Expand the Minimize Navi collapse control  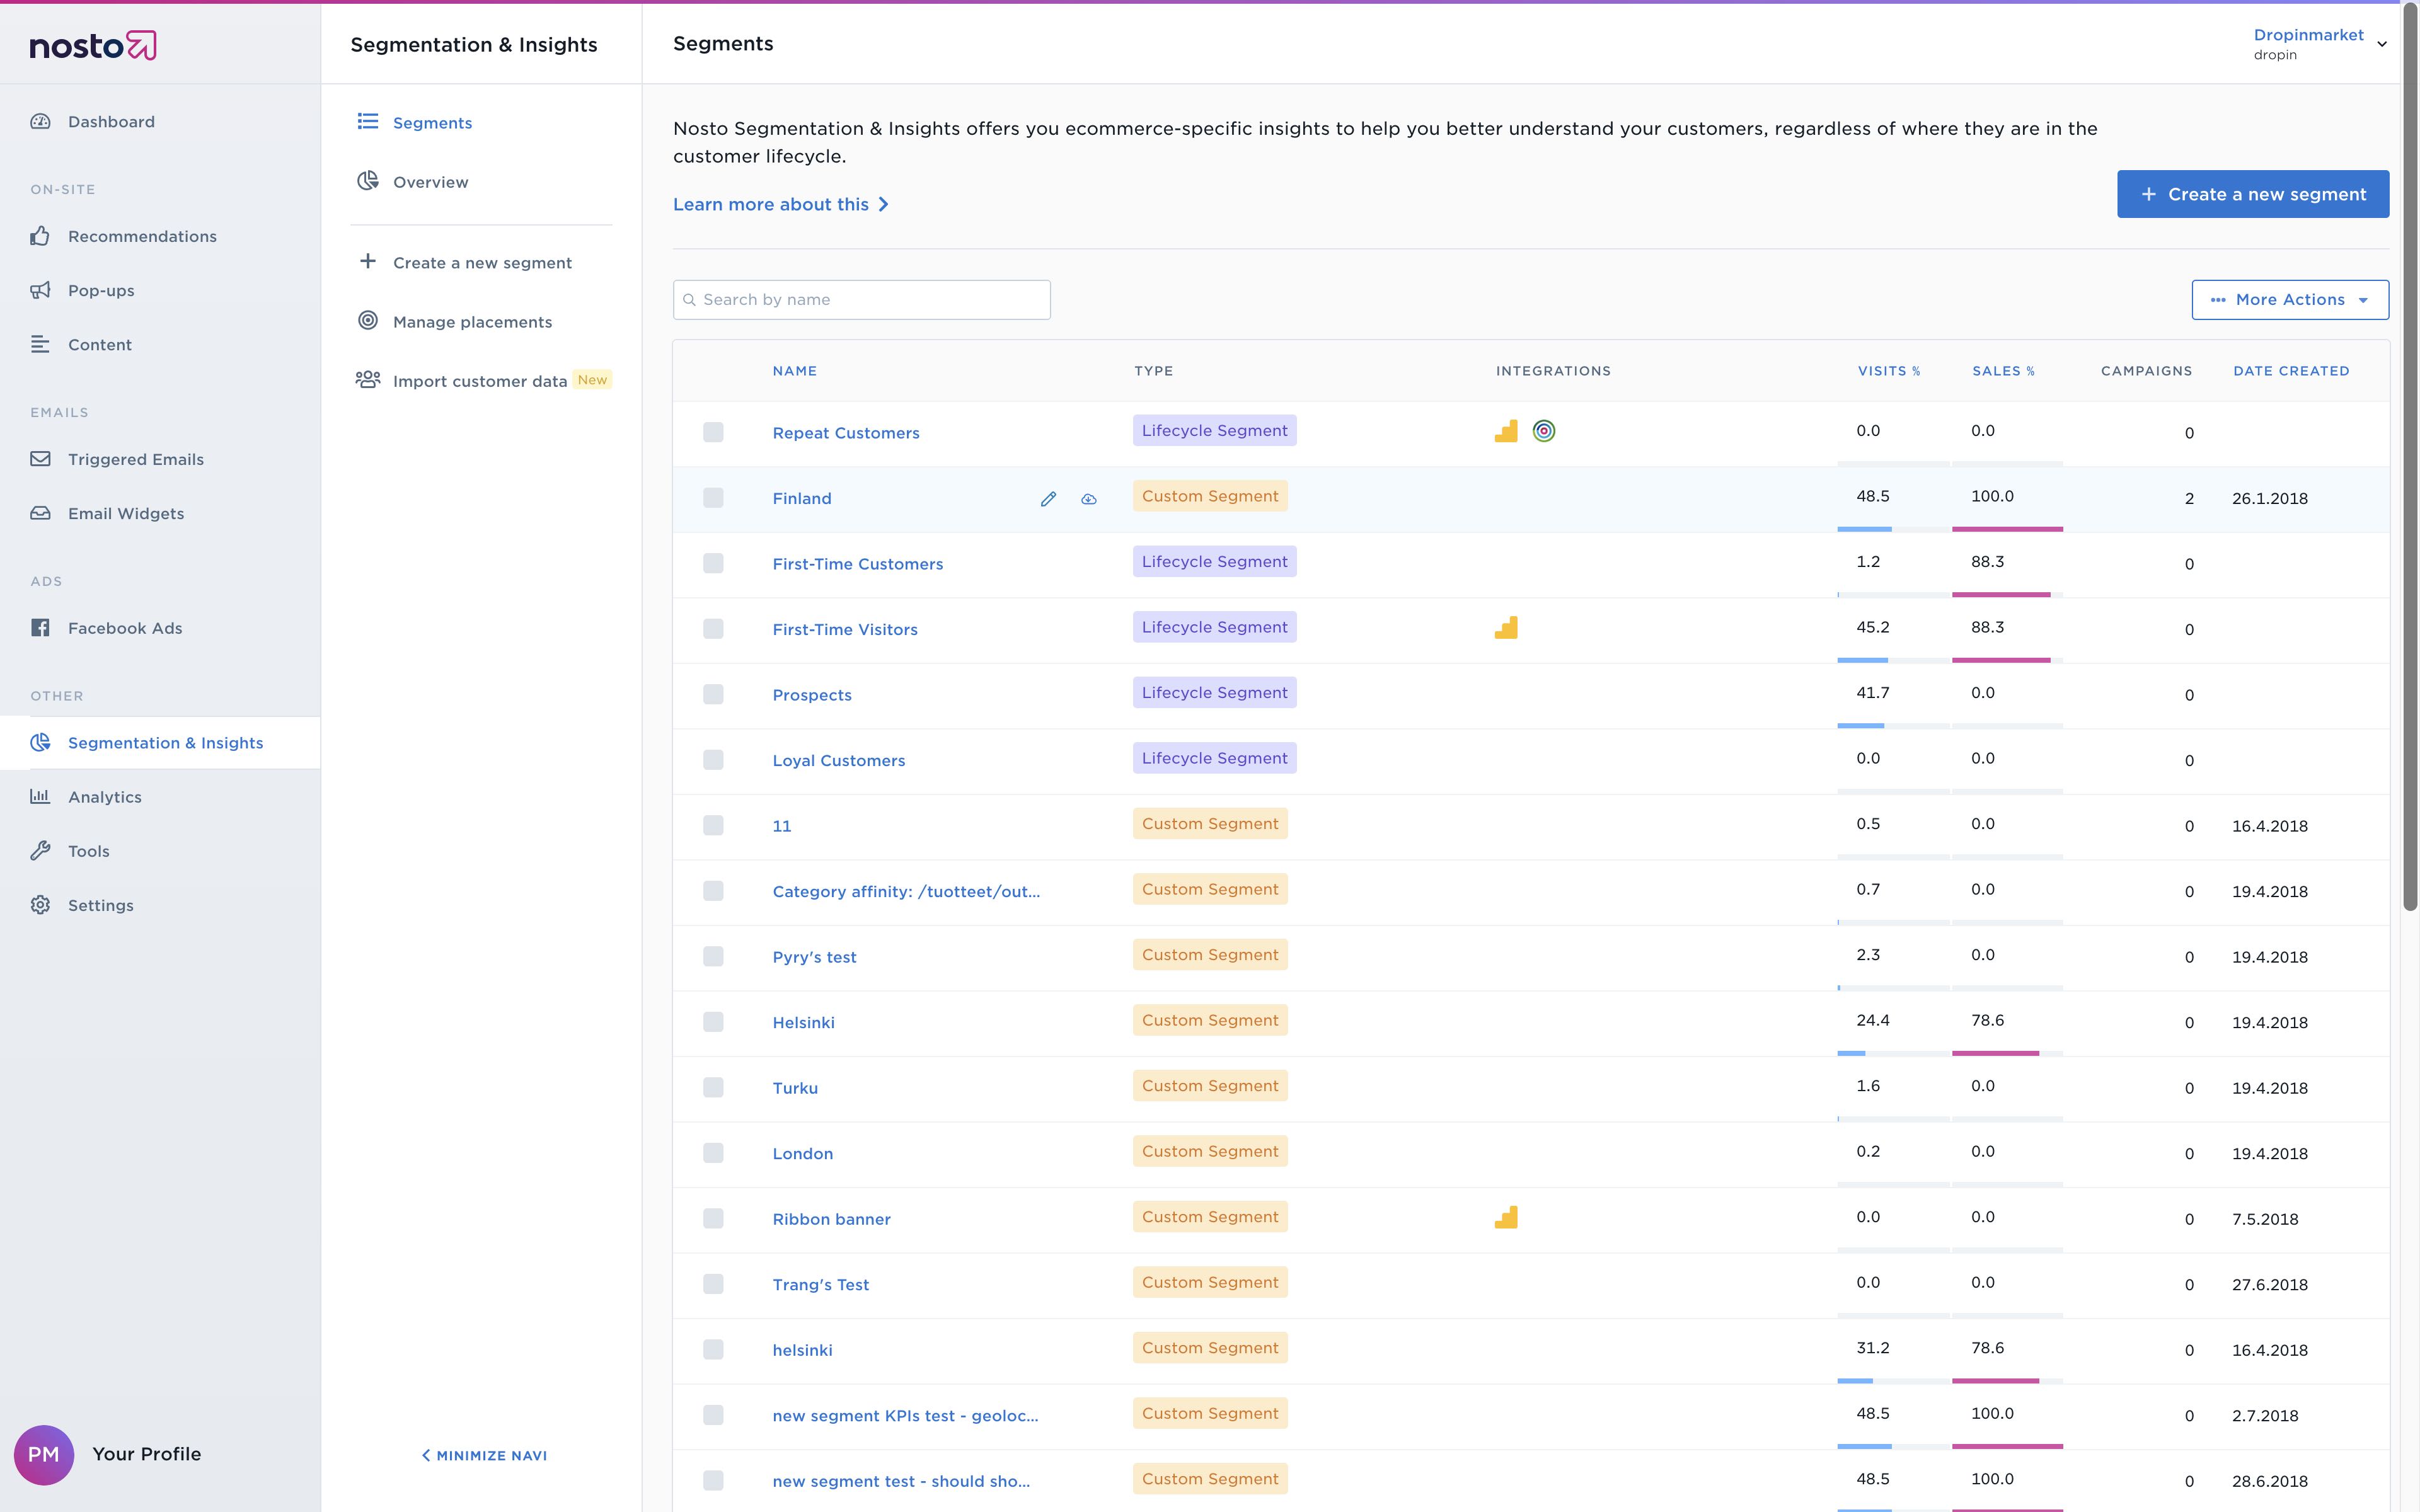pos(483,1455)
